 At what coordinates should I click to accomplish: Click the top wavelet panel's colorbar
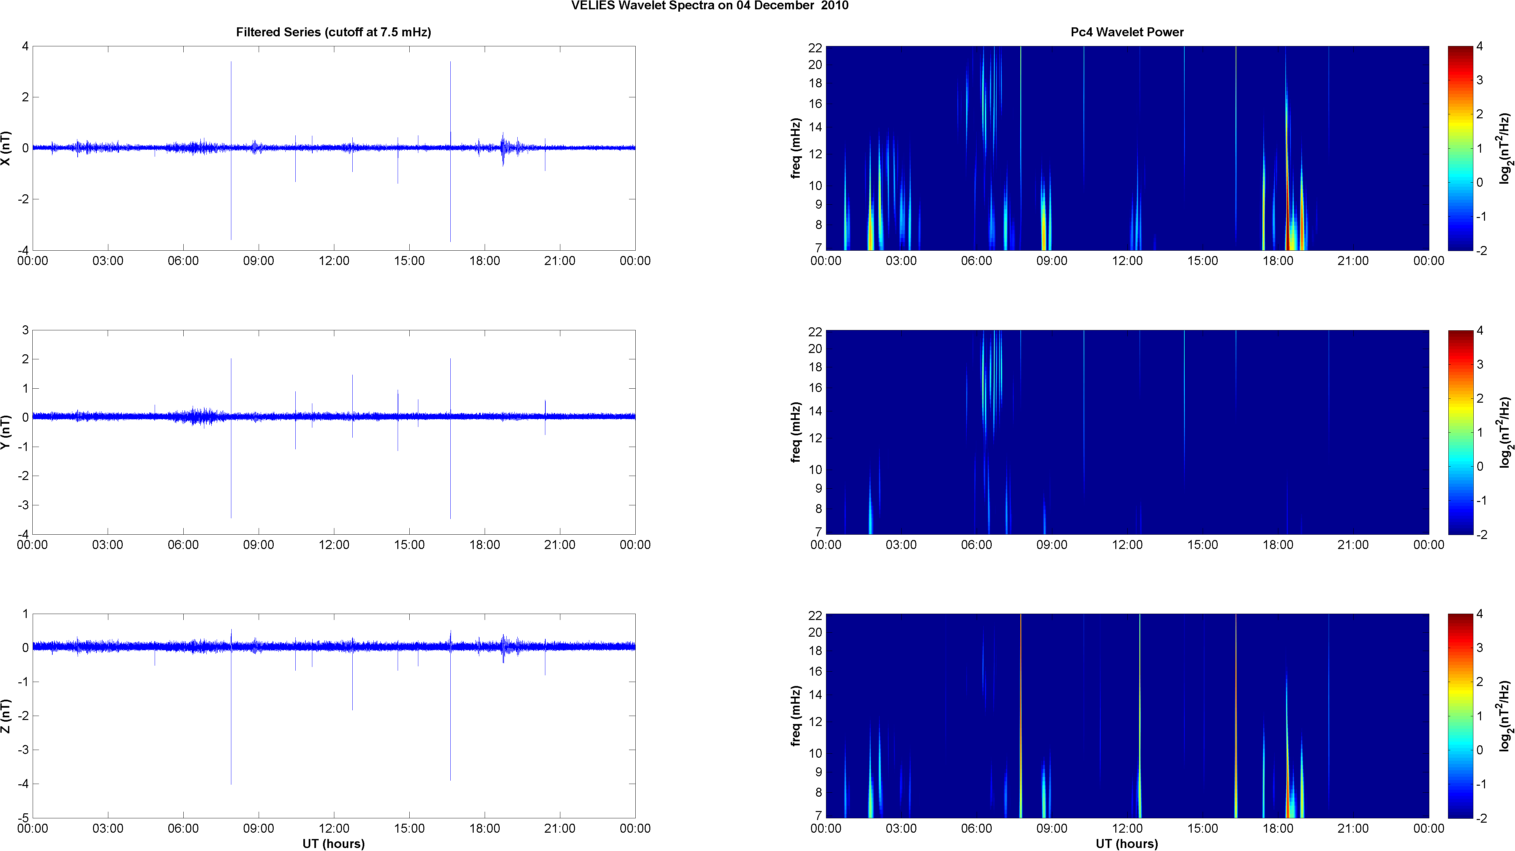pyautogui.click(x=1460, y=148)
